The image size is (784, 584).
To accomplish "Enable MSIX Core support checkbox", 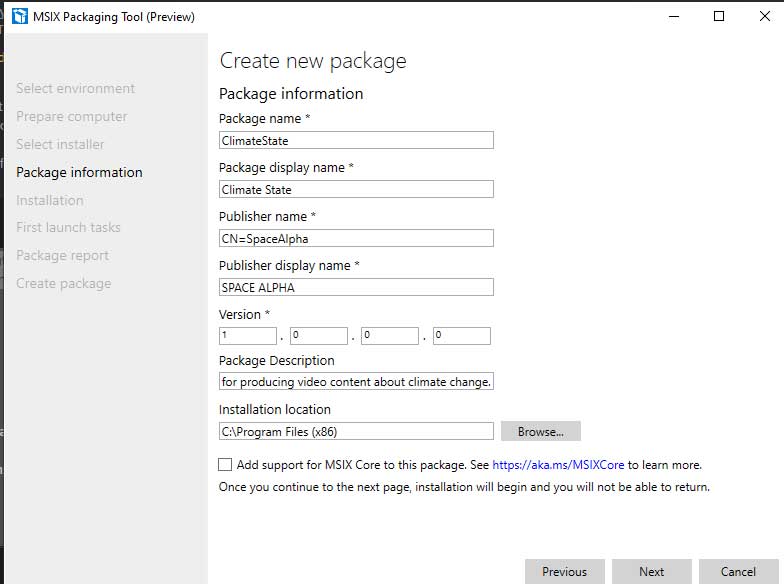I will (225, 465).
